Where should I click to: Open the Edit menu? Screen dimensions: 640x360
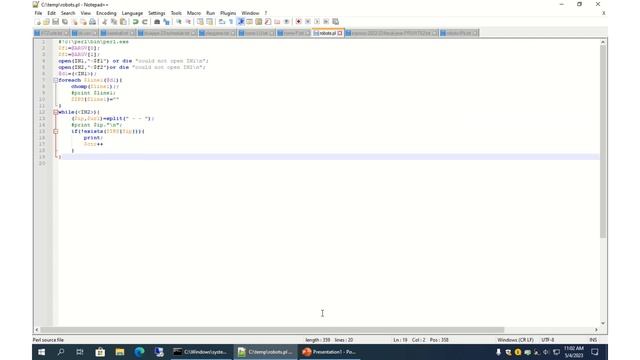point(51,13)
